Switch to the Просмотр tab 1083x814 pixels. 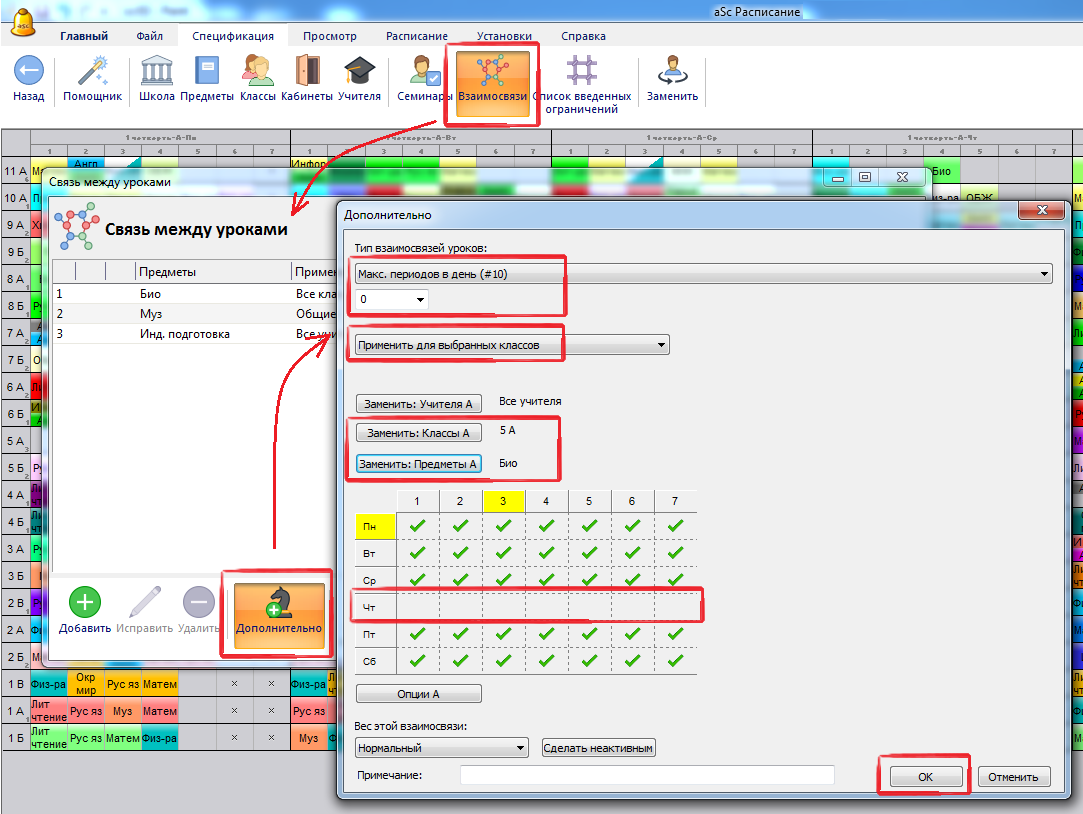330,36
